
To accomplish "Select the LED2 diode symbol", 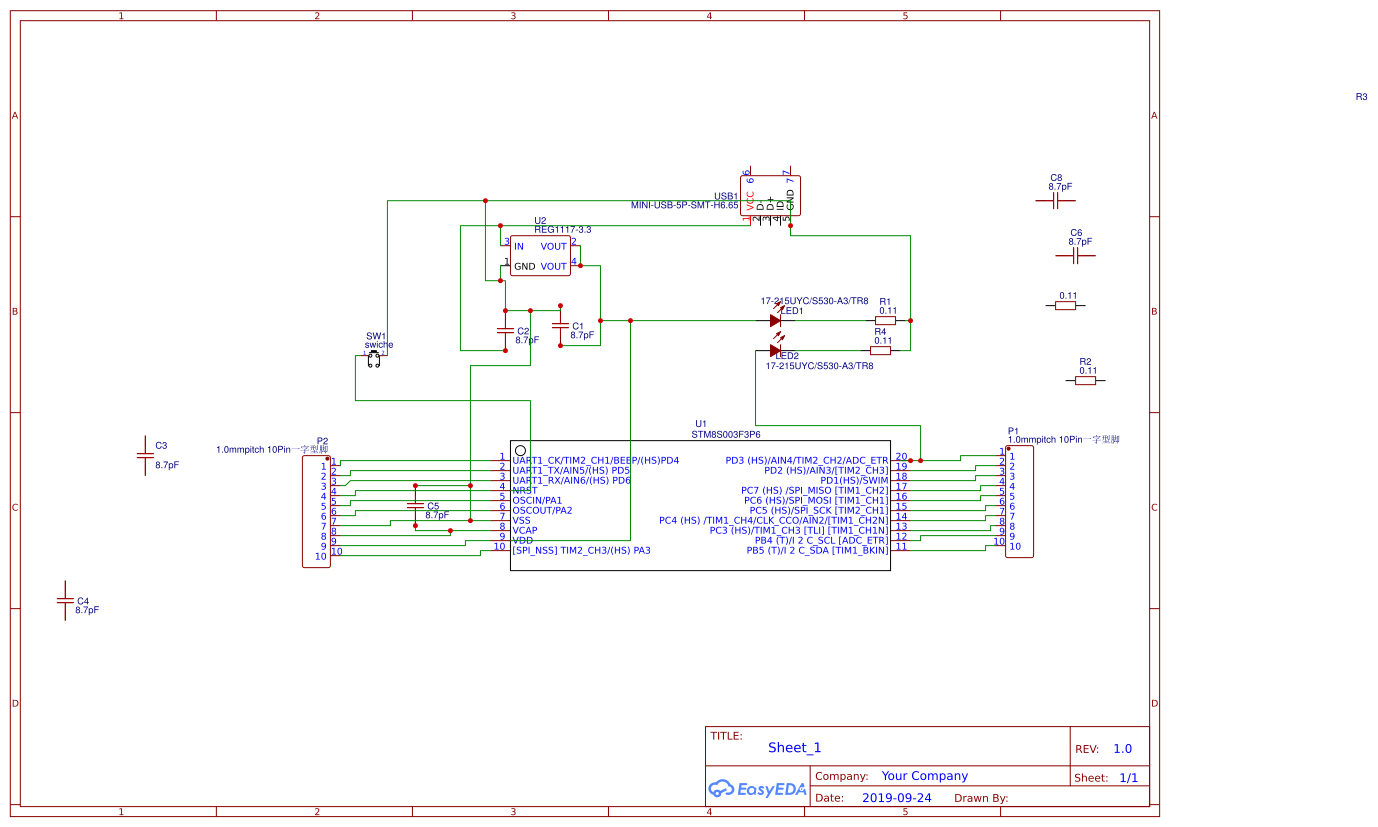I will [775, 350].
